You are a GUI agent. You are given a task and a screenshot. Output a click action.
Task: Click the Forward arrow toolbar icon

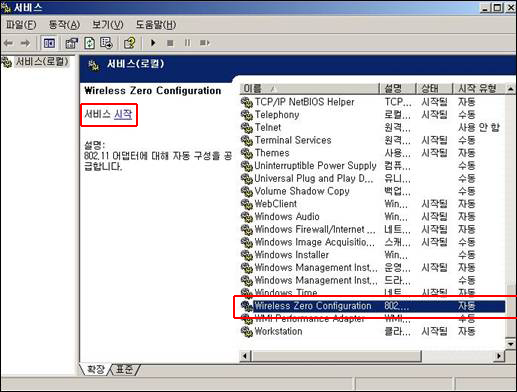[x=25, y=43]
